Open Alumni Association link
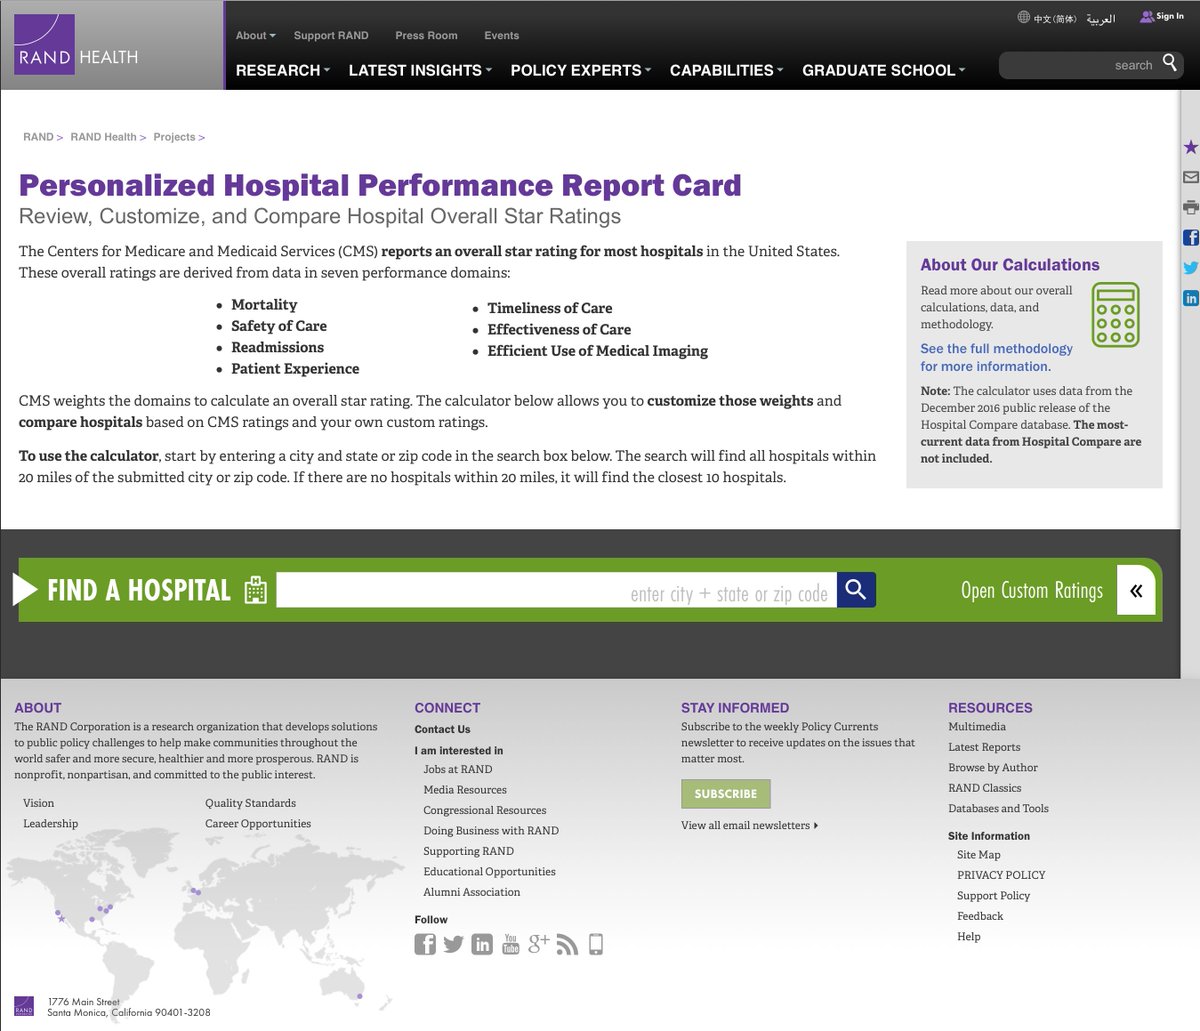This screenshot has height=1031, width=1200. coord(472,892)
